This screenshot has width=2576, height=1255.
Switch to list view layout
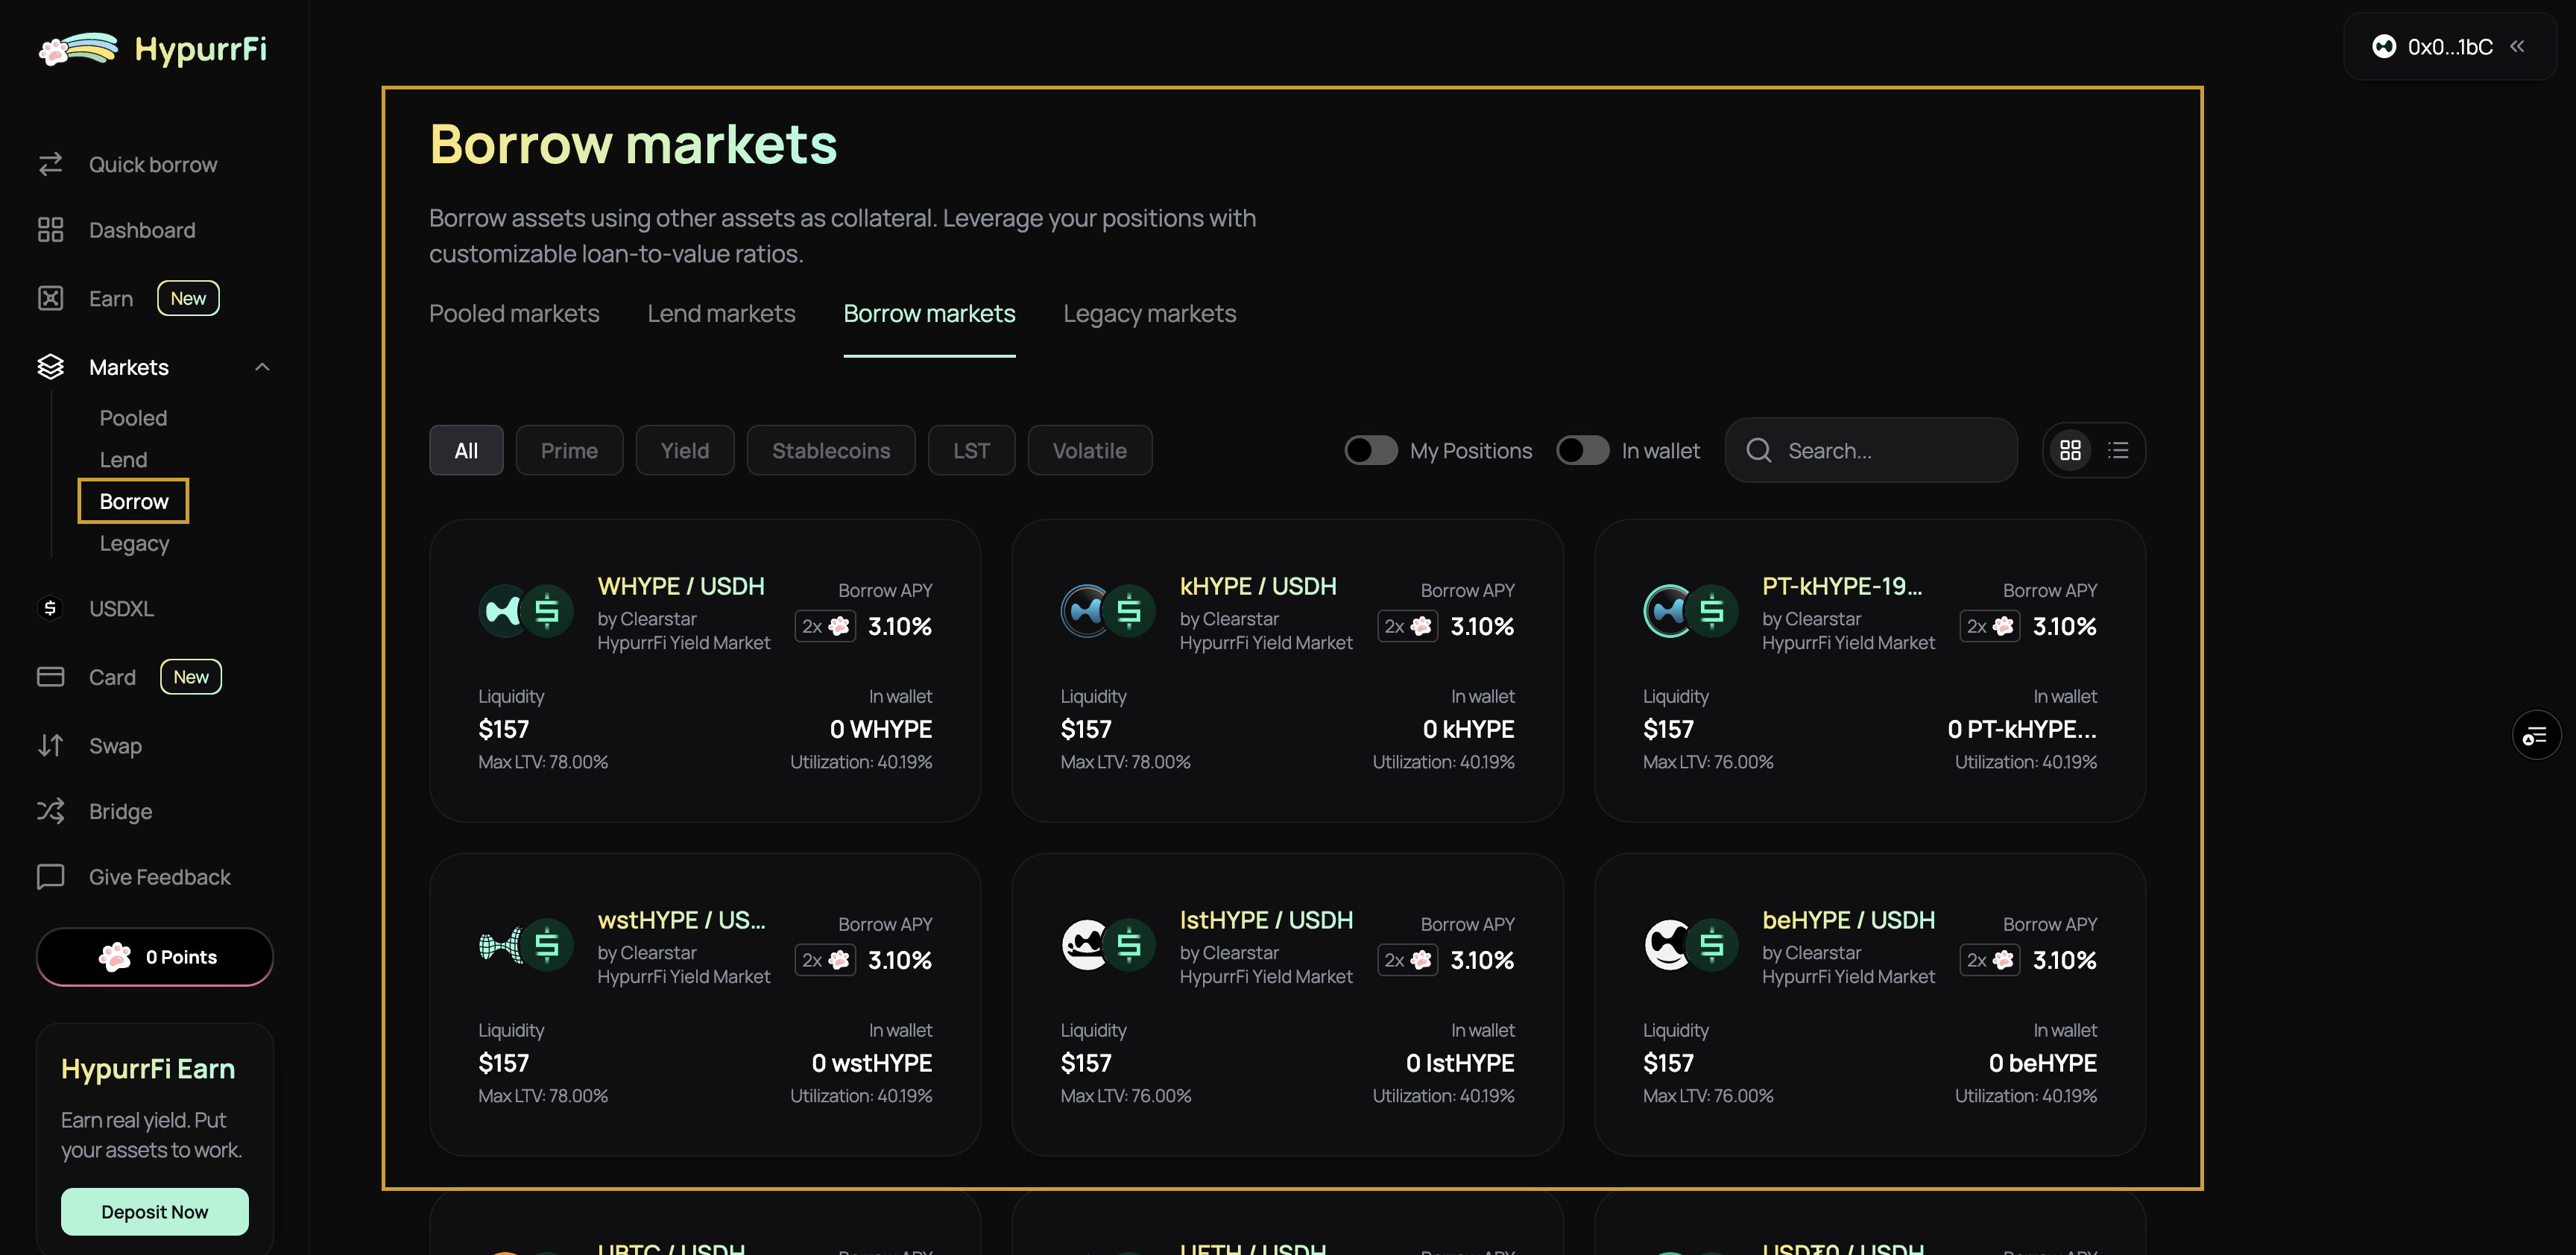[2119, 450]
